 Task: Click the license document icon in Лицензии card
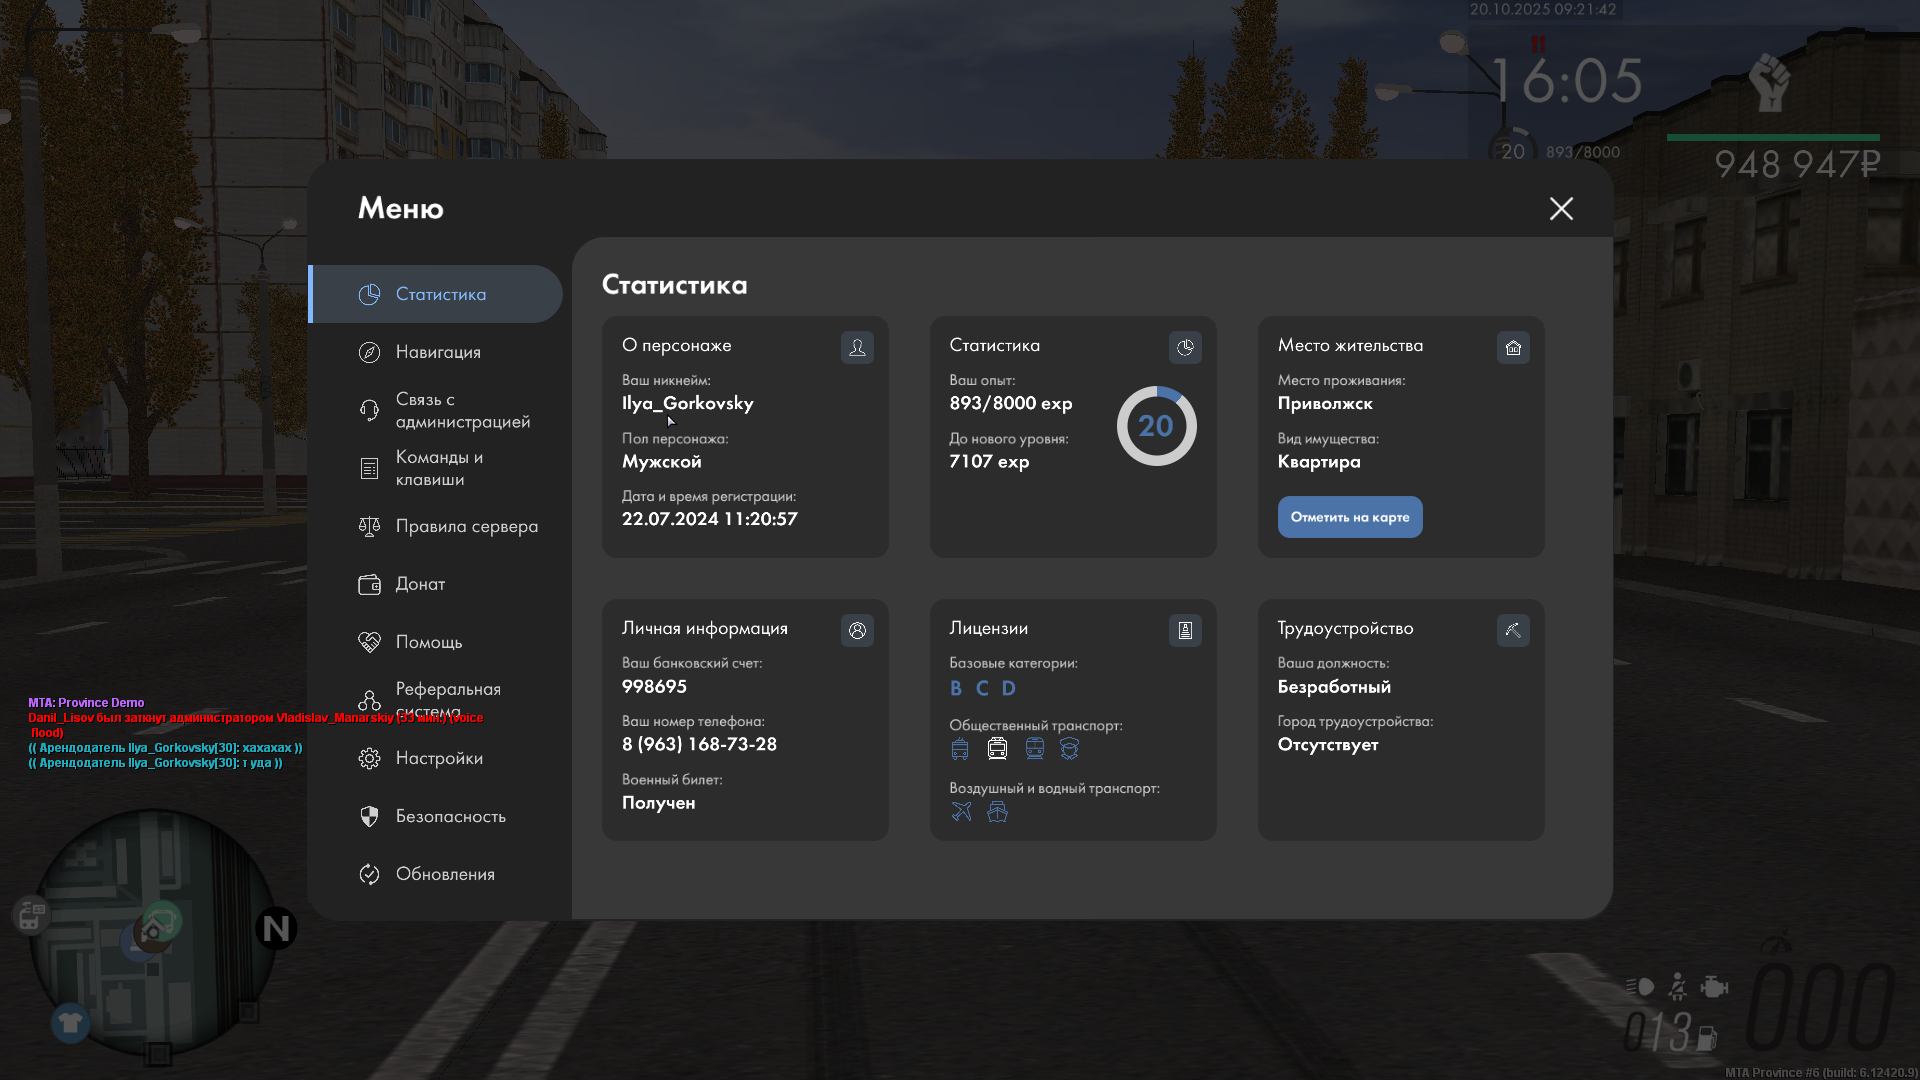coord(1185,630)
